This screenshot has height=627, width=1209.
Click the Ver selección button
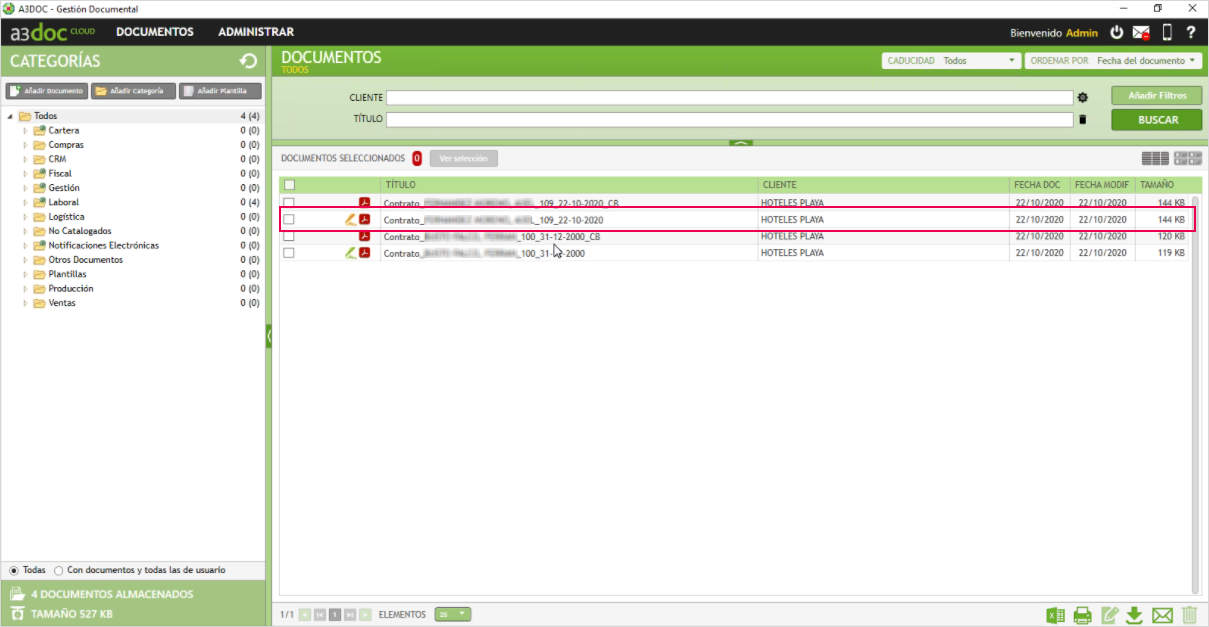[463, 158]
